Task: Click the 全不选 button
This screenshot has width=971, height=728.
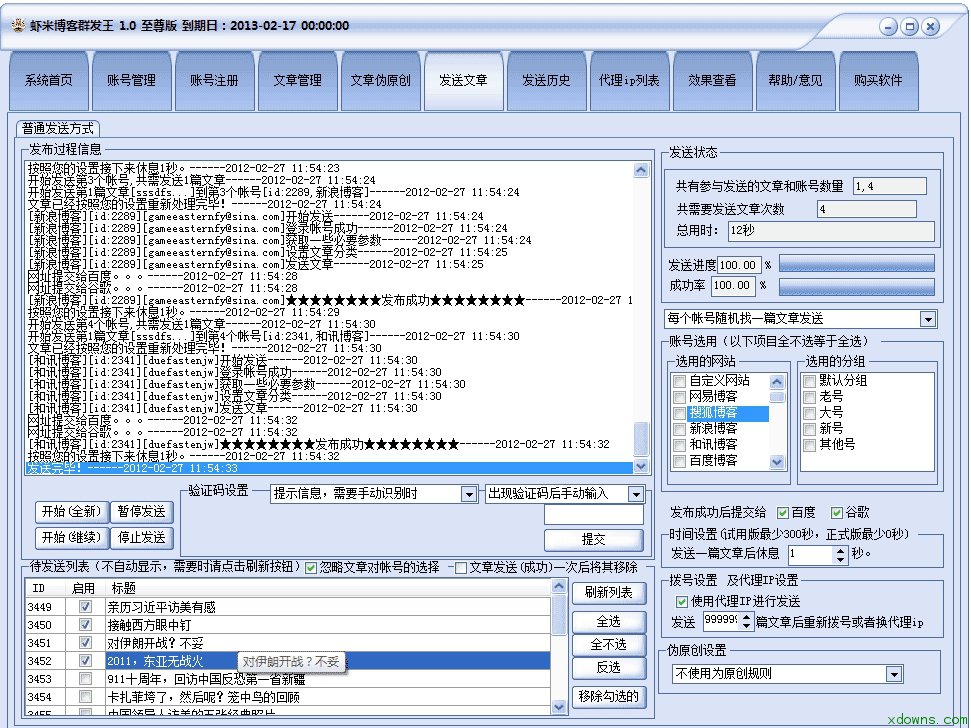Action: click(608, 644)
